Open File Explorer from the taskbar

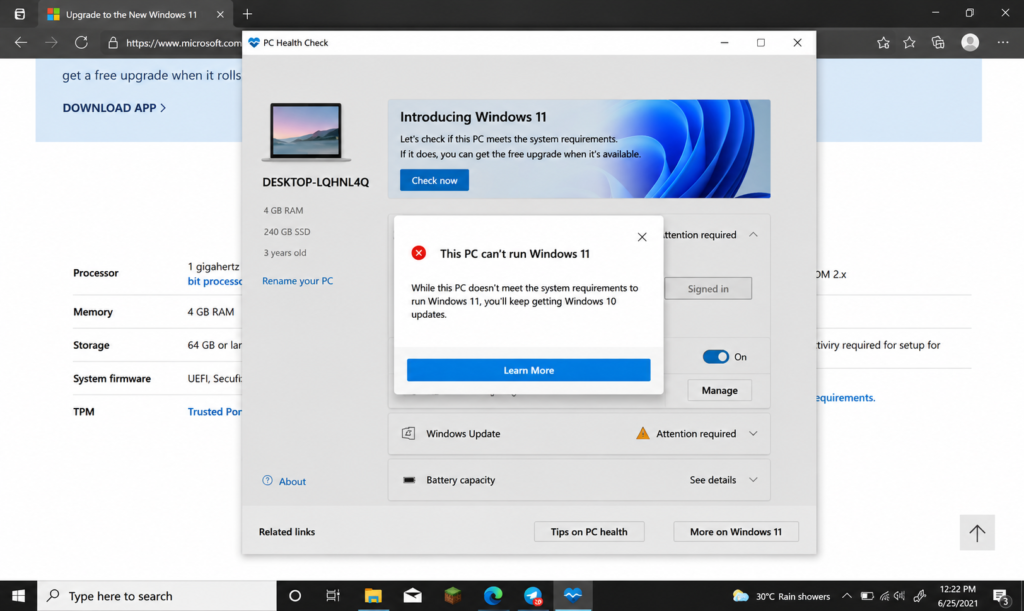pyautogui.click(x=373, y=596)
